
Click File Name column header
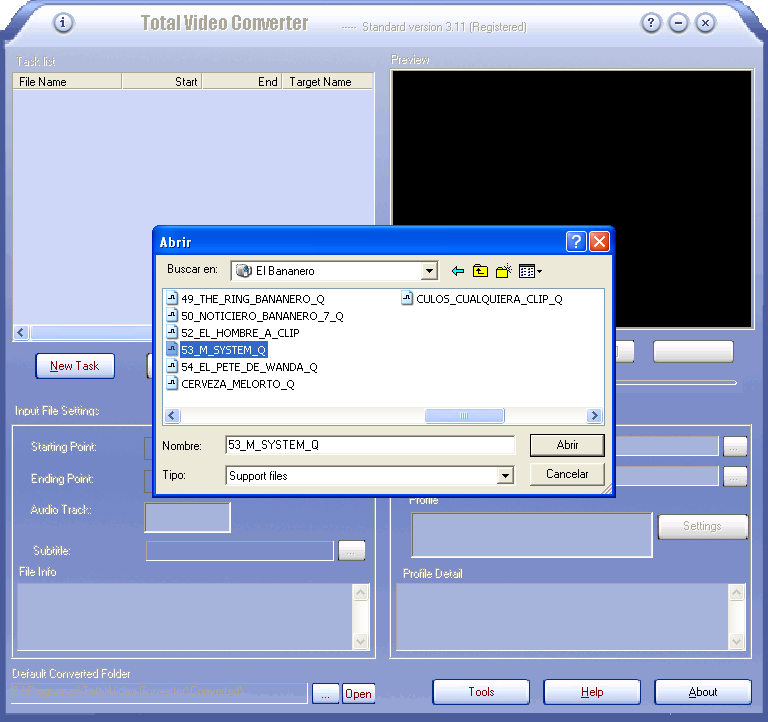tap(67, 81)
